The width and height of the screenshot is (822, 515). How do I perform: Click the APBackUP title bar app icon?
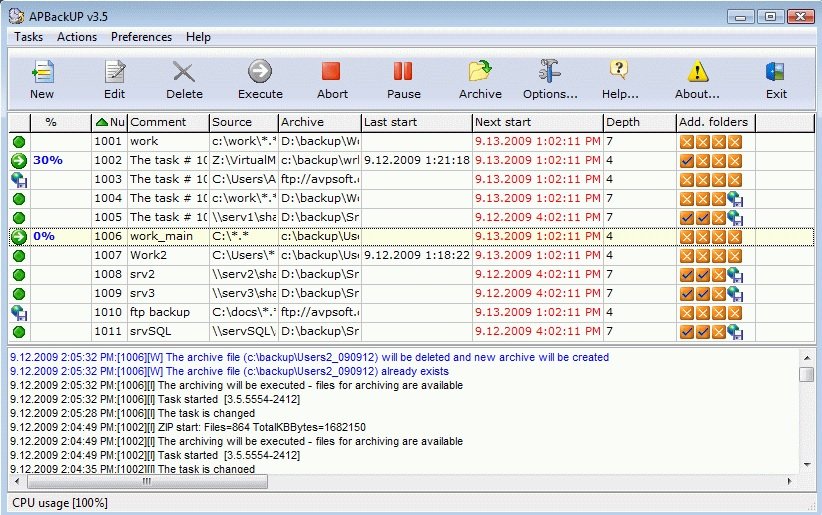click(17, 16)
